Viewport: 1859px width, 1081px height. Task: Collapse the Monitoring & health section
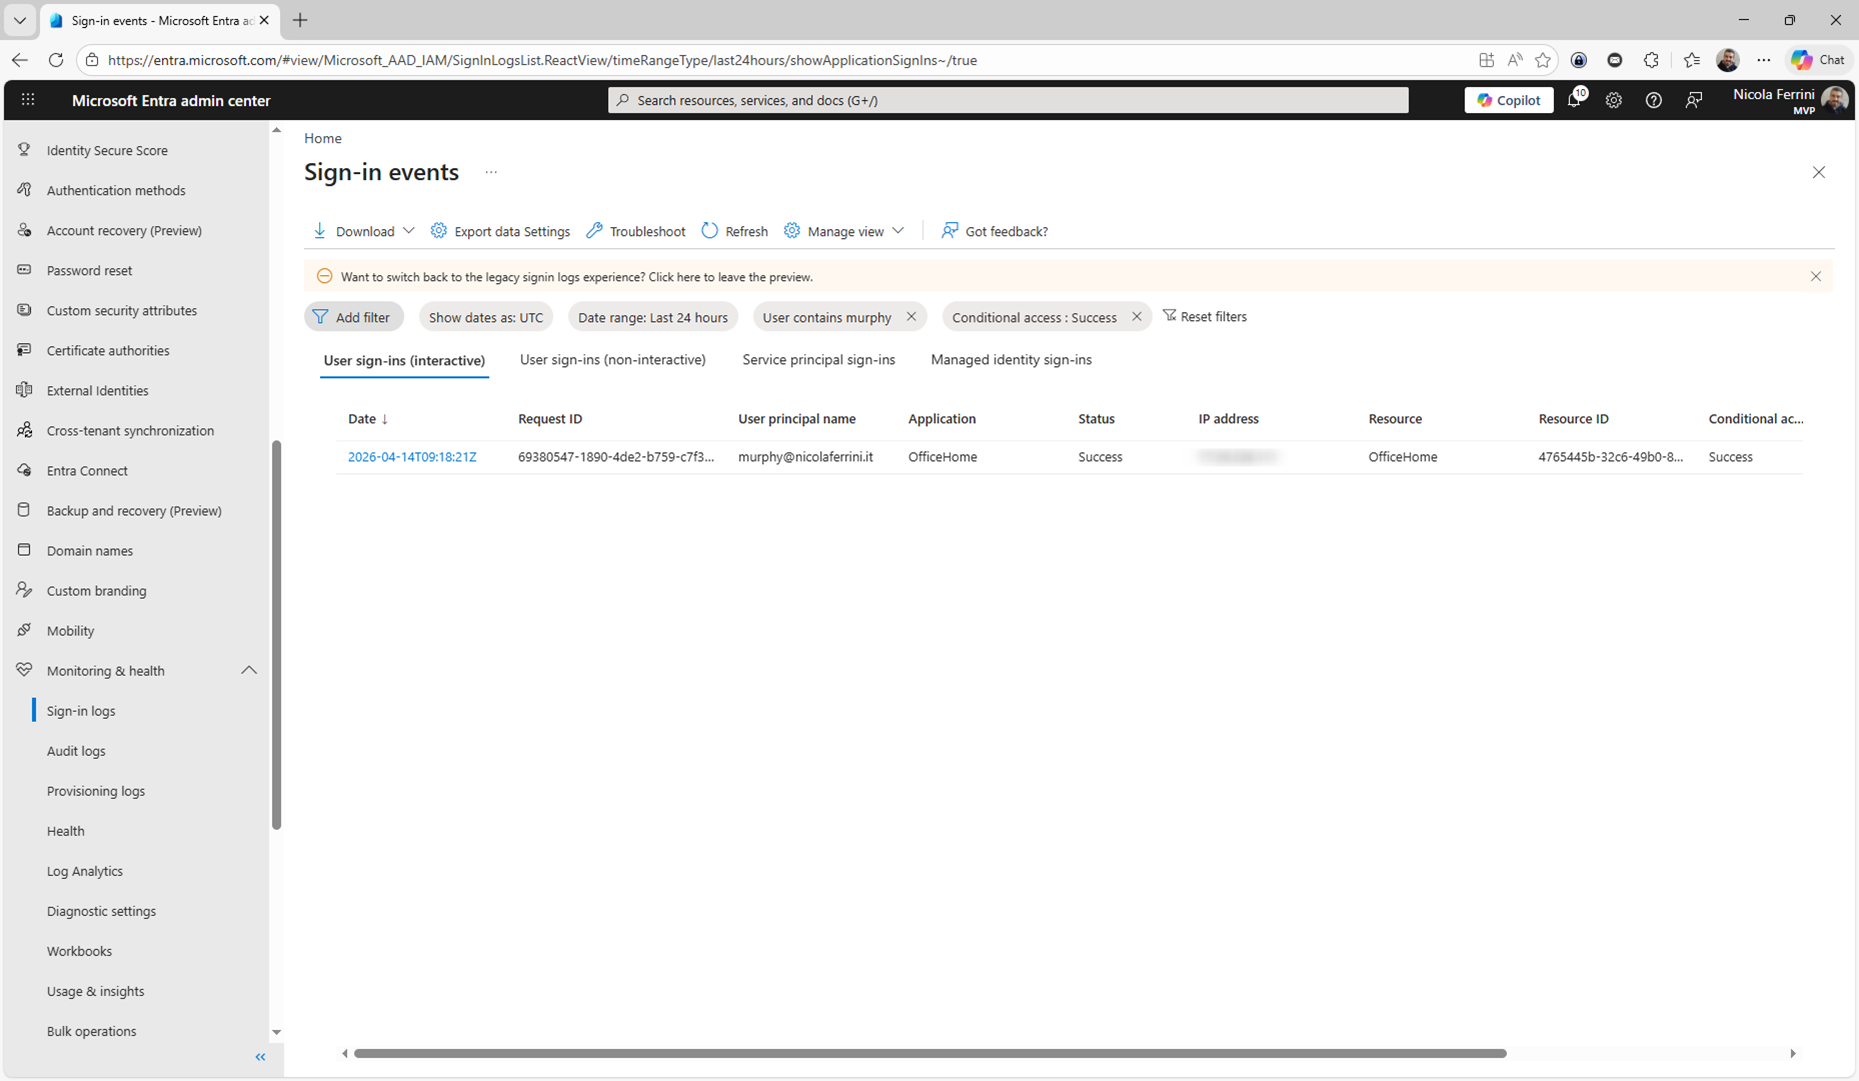[x=249, y=670]
